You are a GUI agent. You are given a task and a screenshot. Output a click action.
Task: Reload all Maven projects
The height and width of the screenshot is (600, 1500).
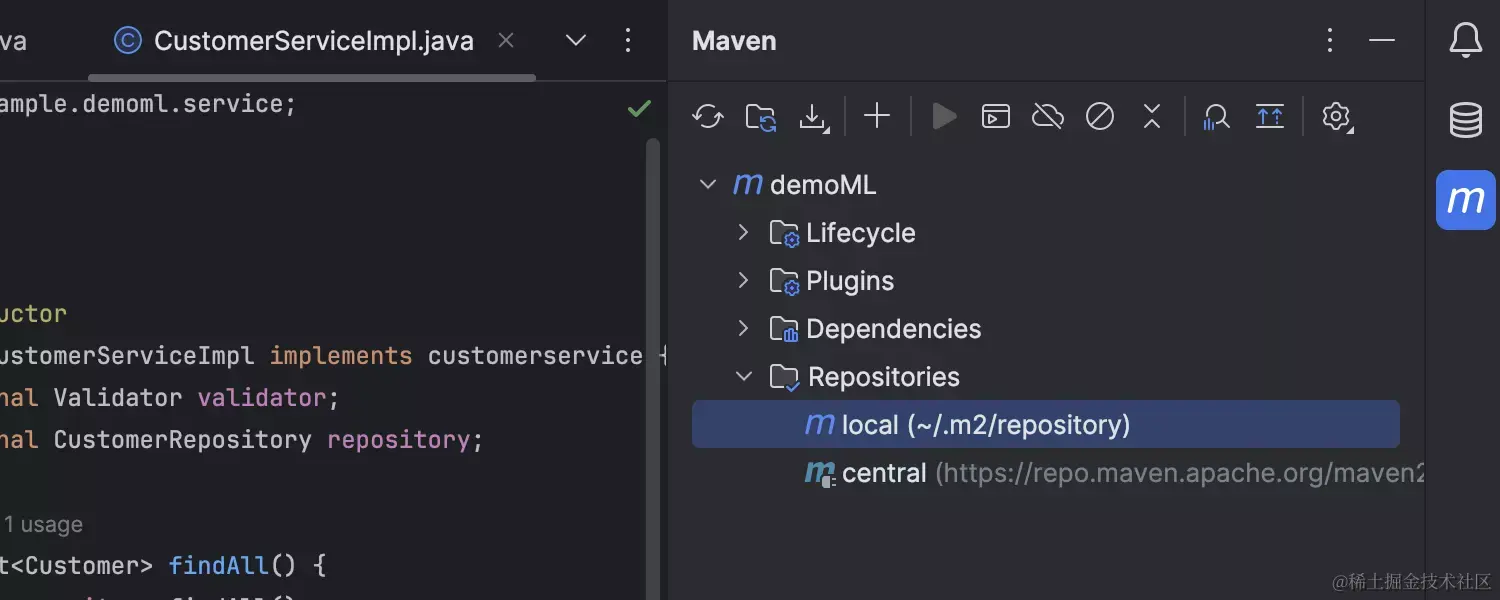[708, 116]
